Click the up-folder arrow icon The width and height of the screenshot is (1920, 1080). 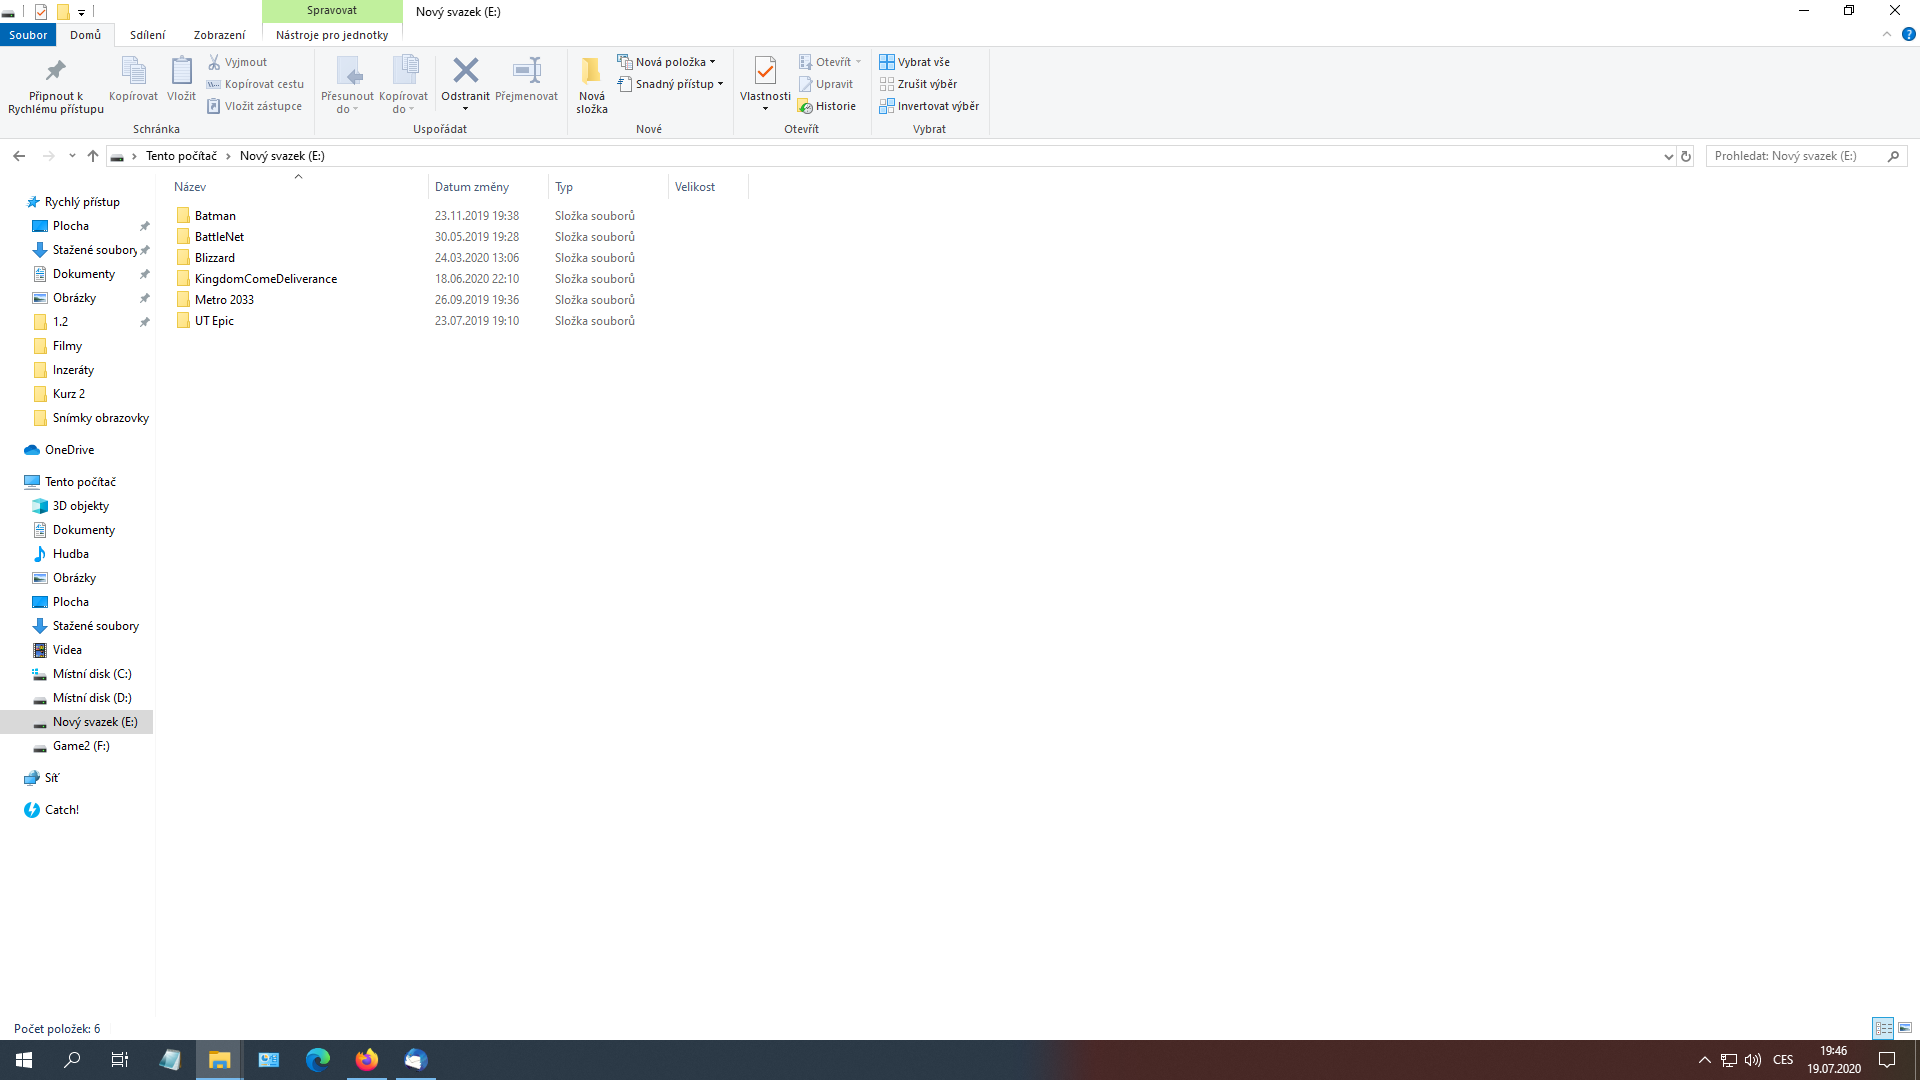point(93,156)
